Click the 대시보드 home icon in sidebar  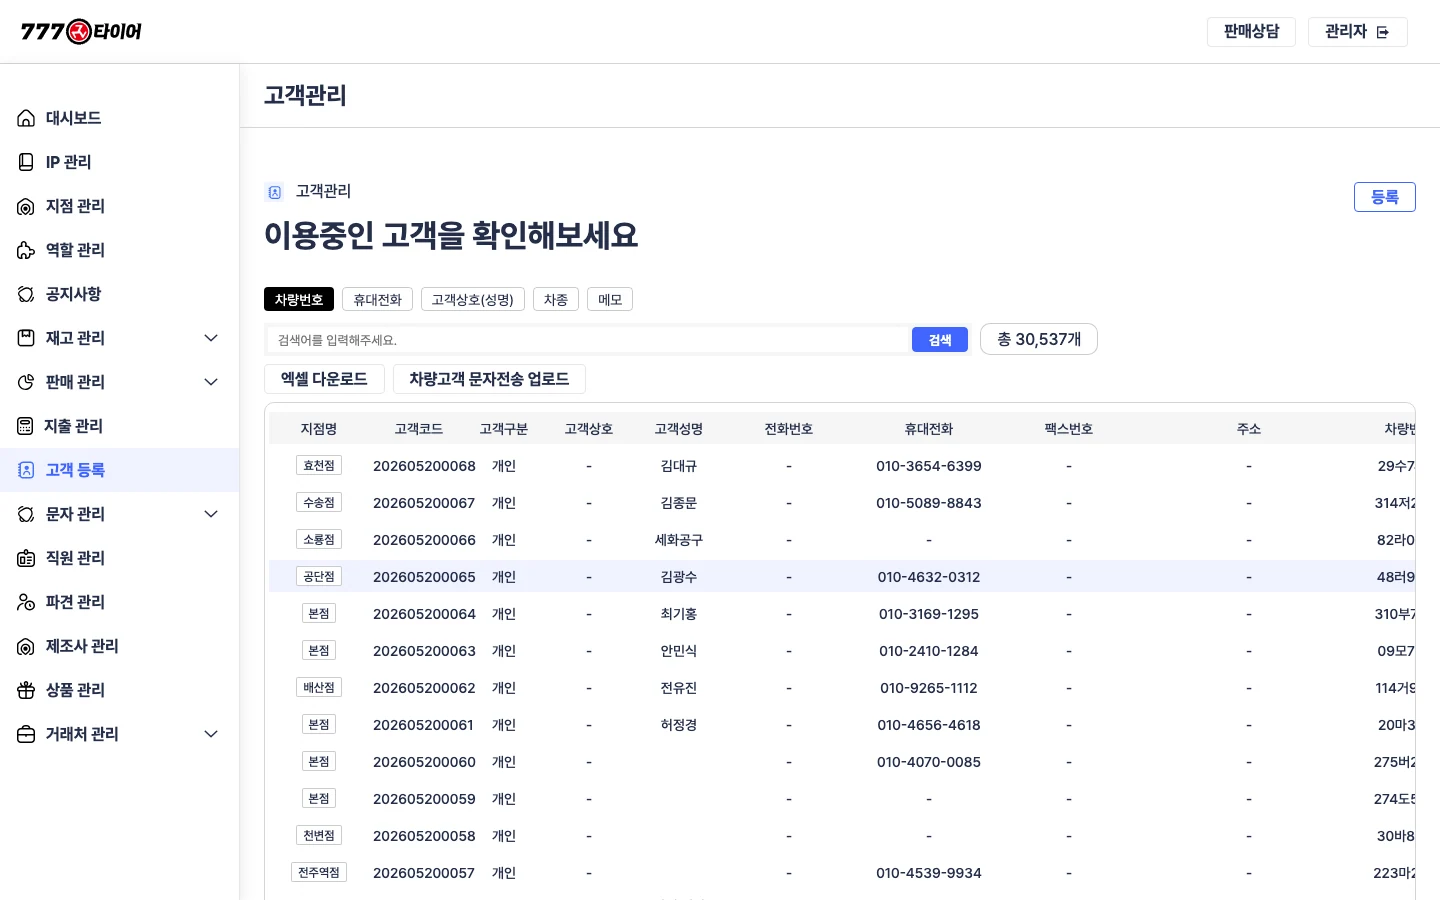[26, 118]
